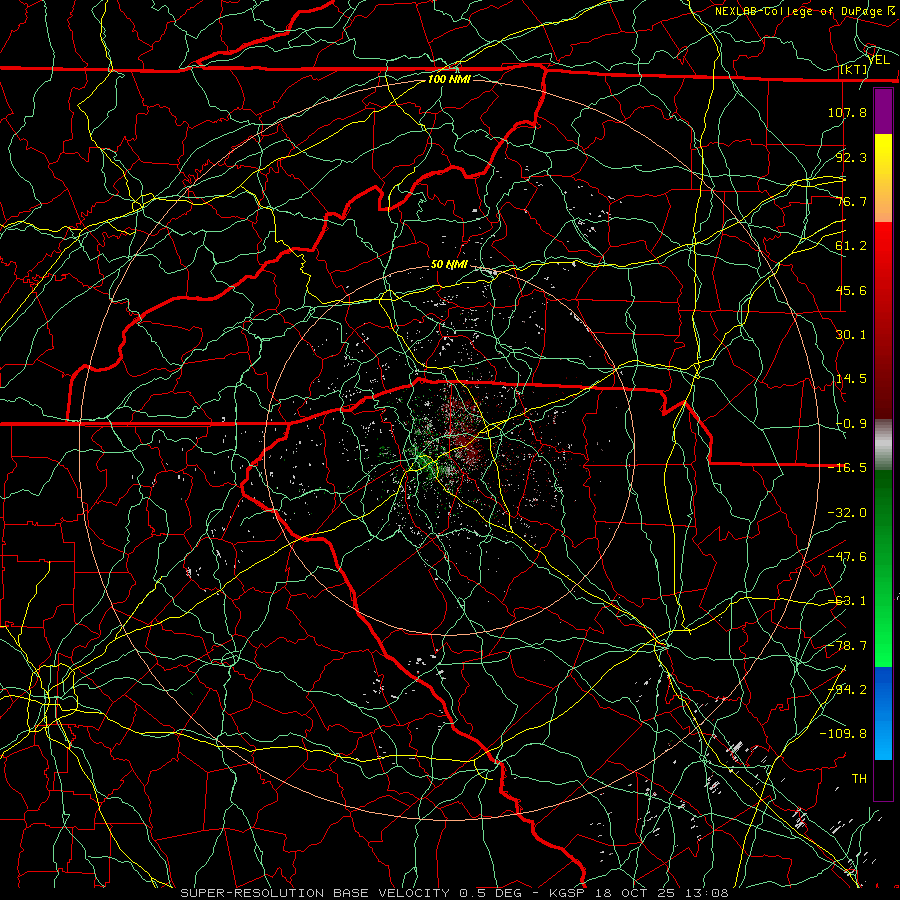Click the [KT] units label
Viewport: 900px width, 900px height.
click(x=854, y=69)
